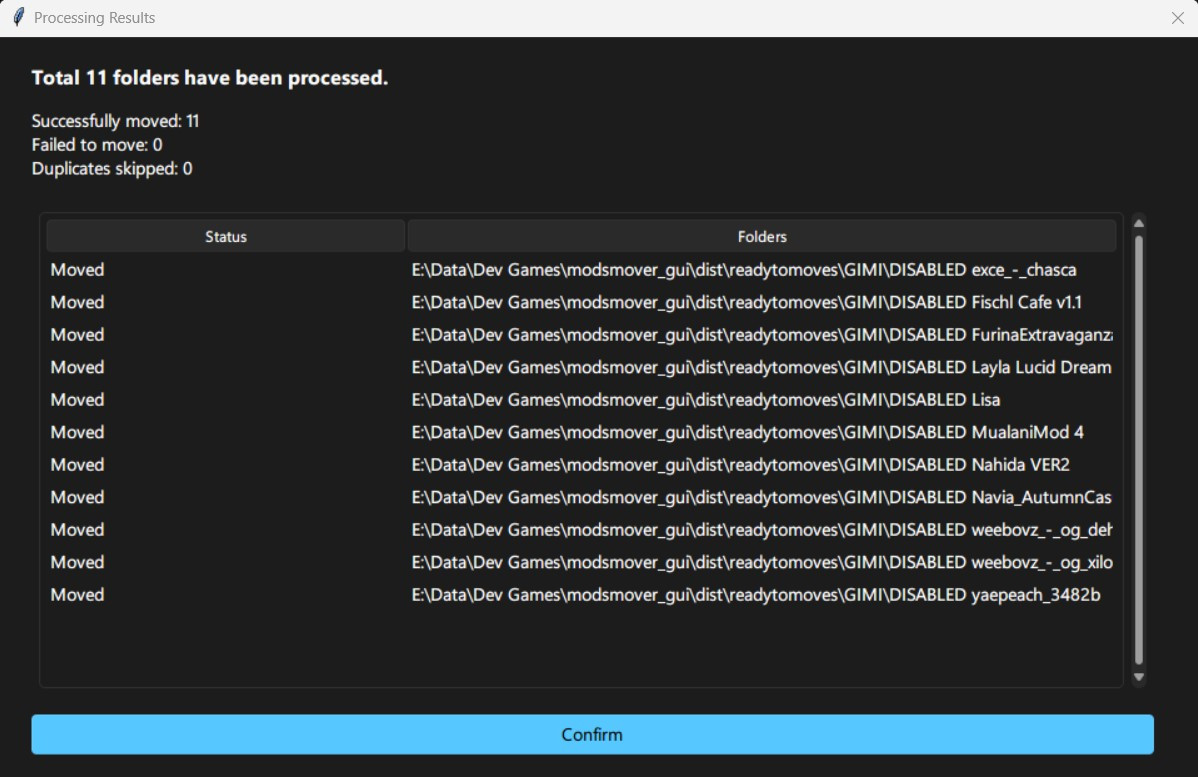
Task: Click the vertical scrollbar track
Action: (x=1139, y=450)
